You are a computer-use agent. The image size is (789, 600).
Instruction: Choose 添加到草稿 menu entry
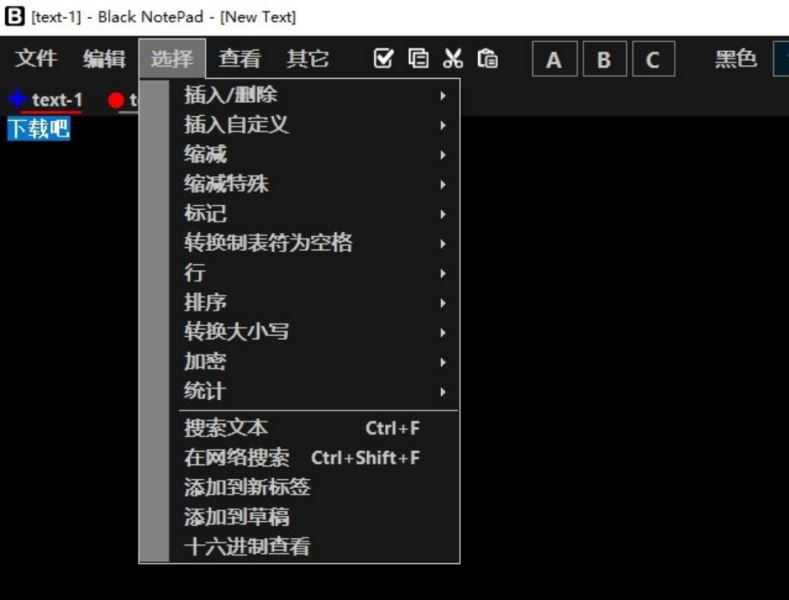[314, 517]
